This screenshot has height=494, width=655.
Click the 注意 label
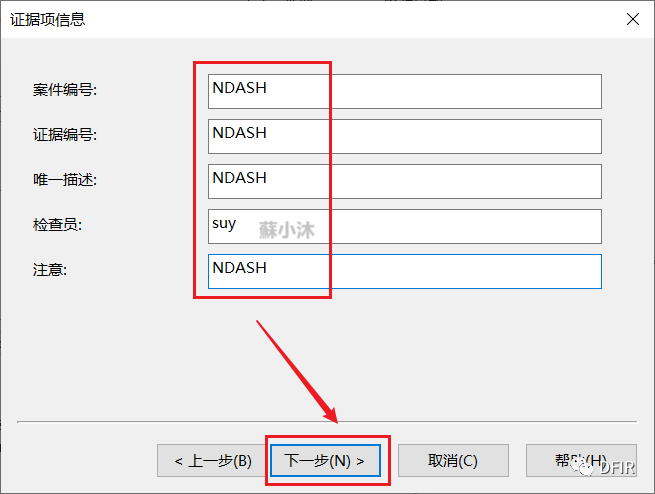pyautogui.click(x=44, y=271)
